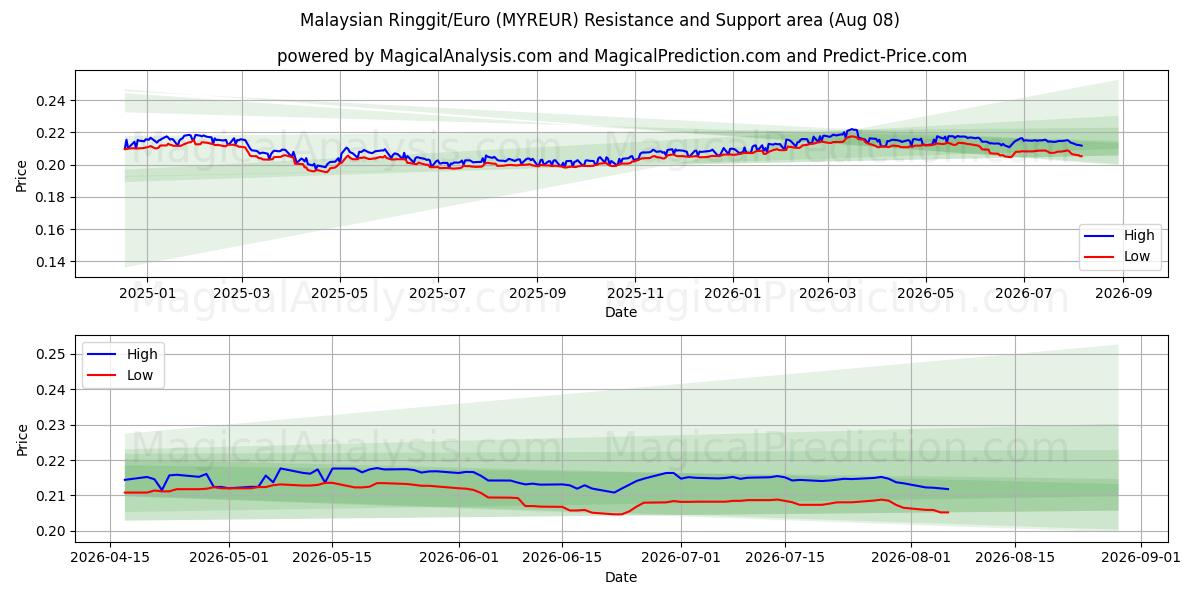Screen dimensions: 1200x600
Task: Click the '0.20' price tick on top chart
Action: tap(51, 165)
